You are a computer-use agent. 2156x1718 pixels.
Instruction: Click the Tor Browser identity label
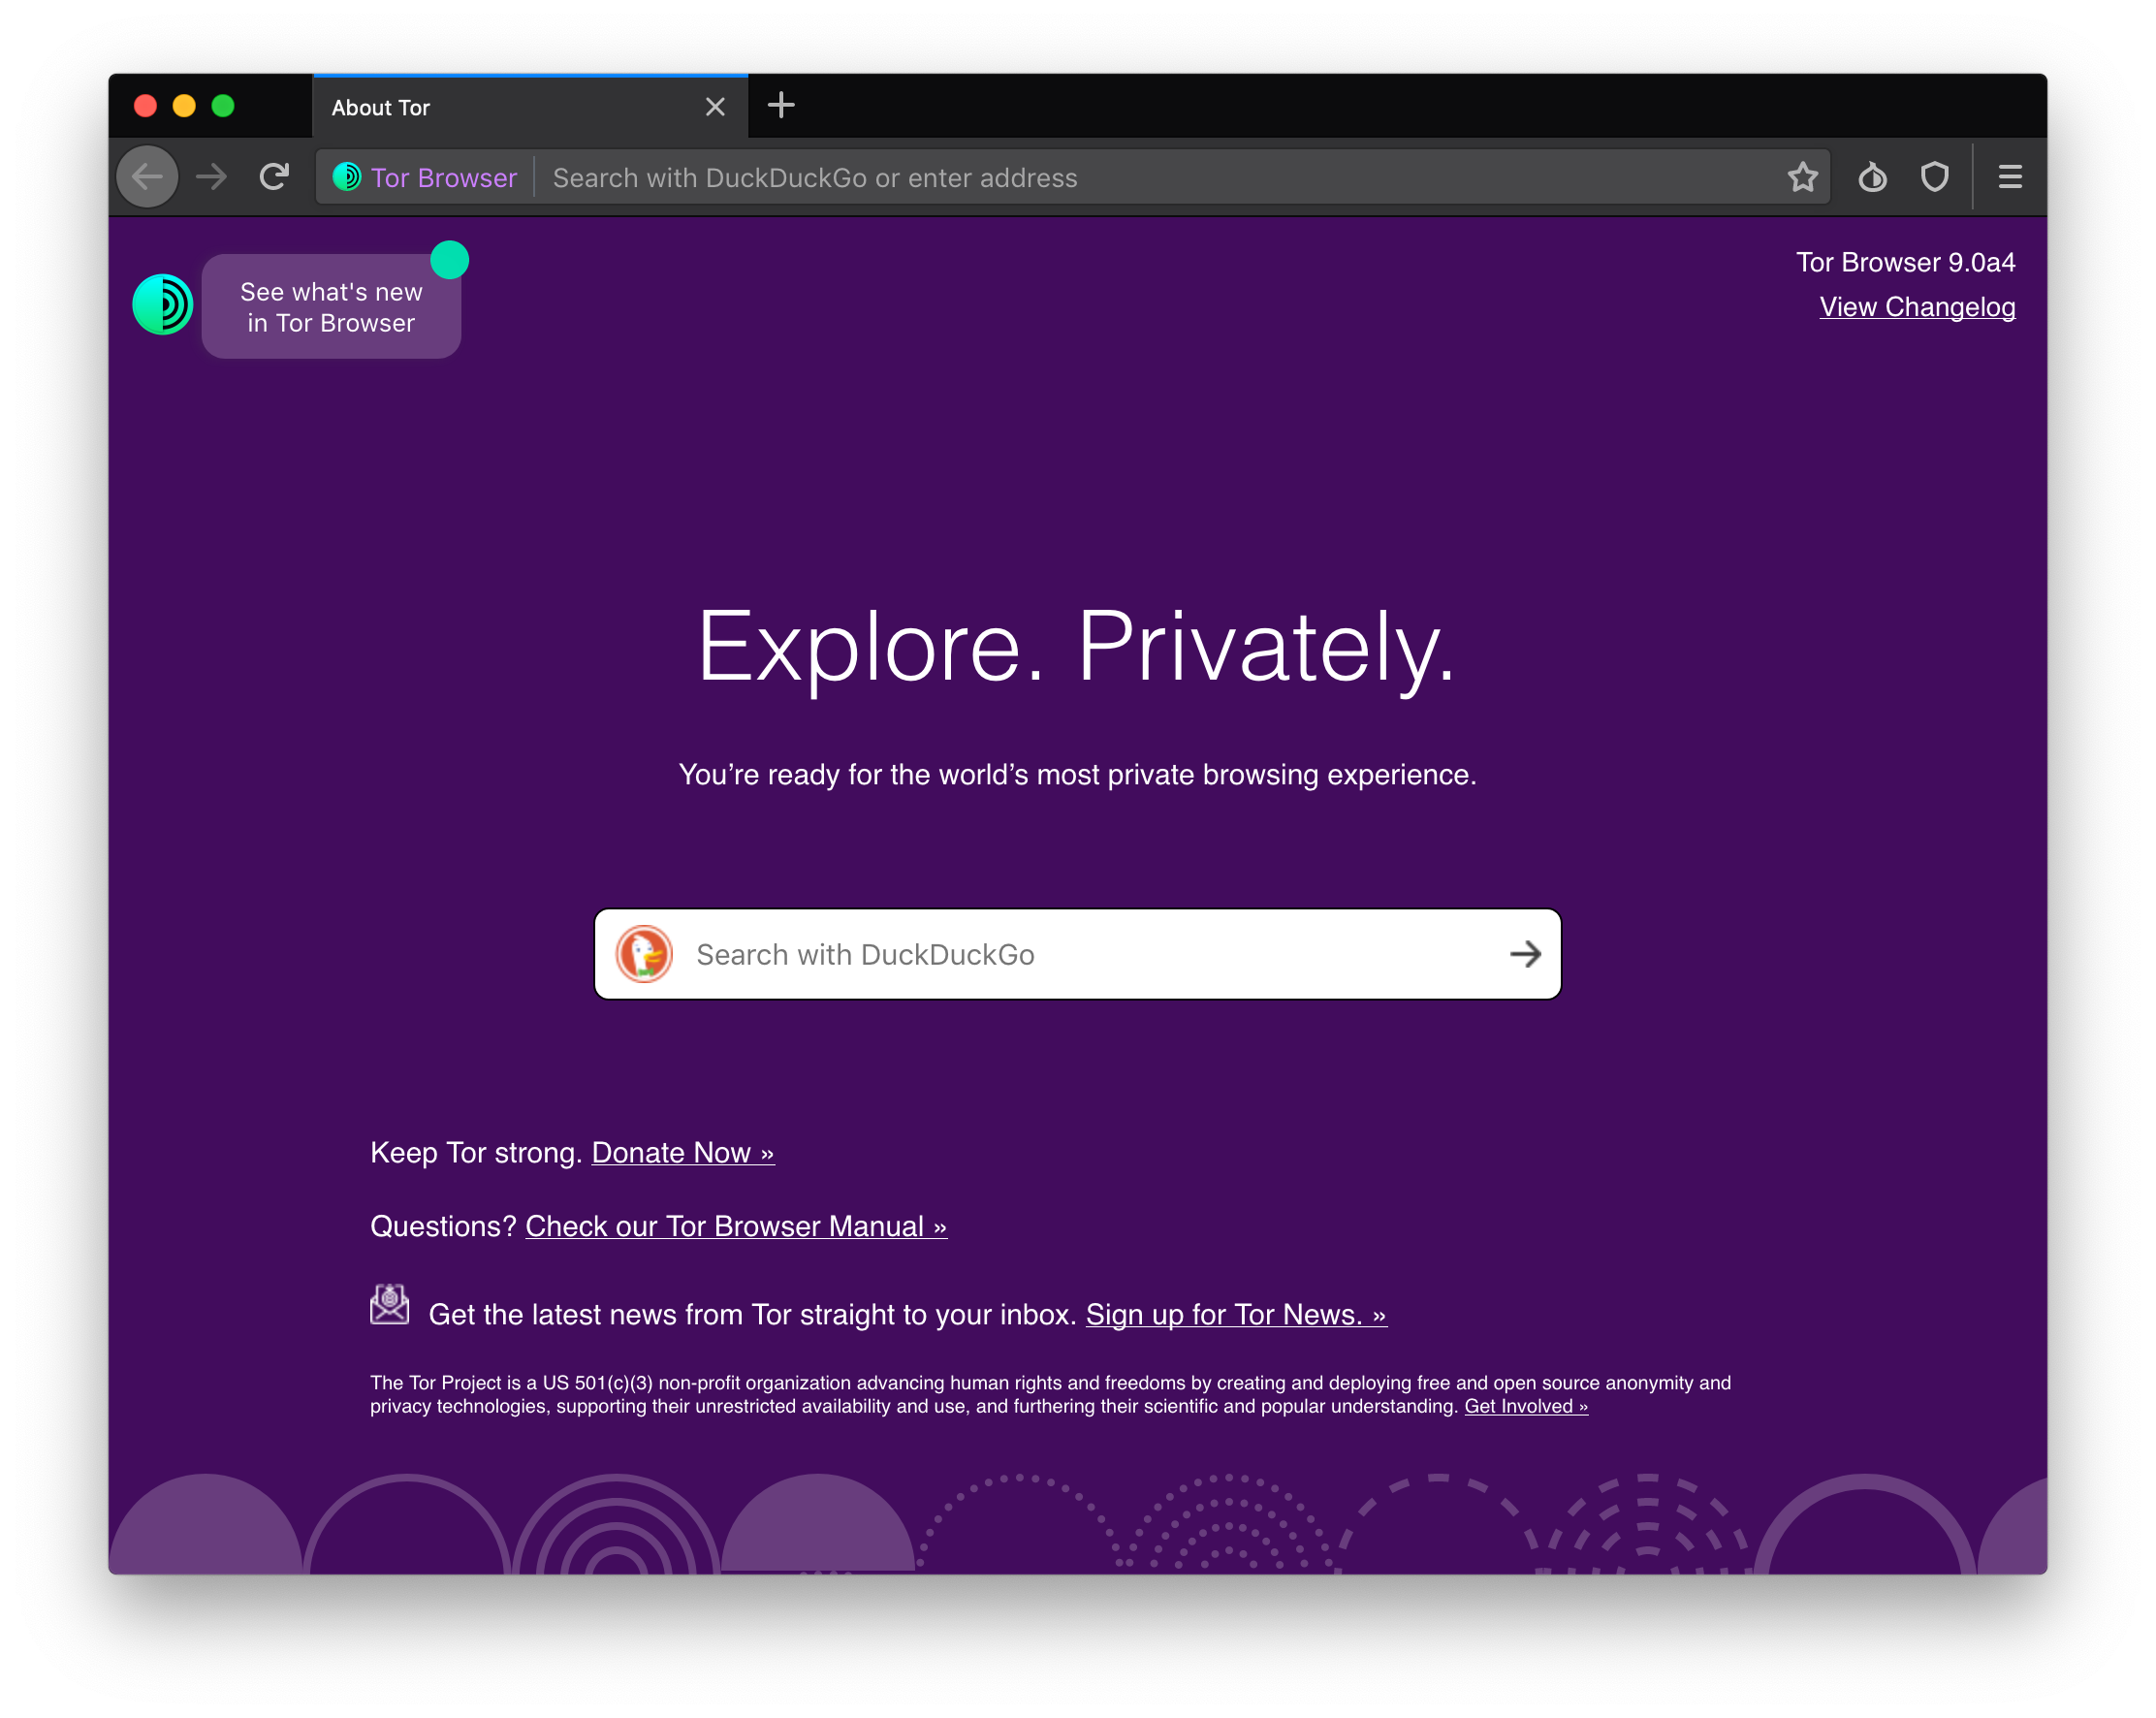click(x=444, y=177)
